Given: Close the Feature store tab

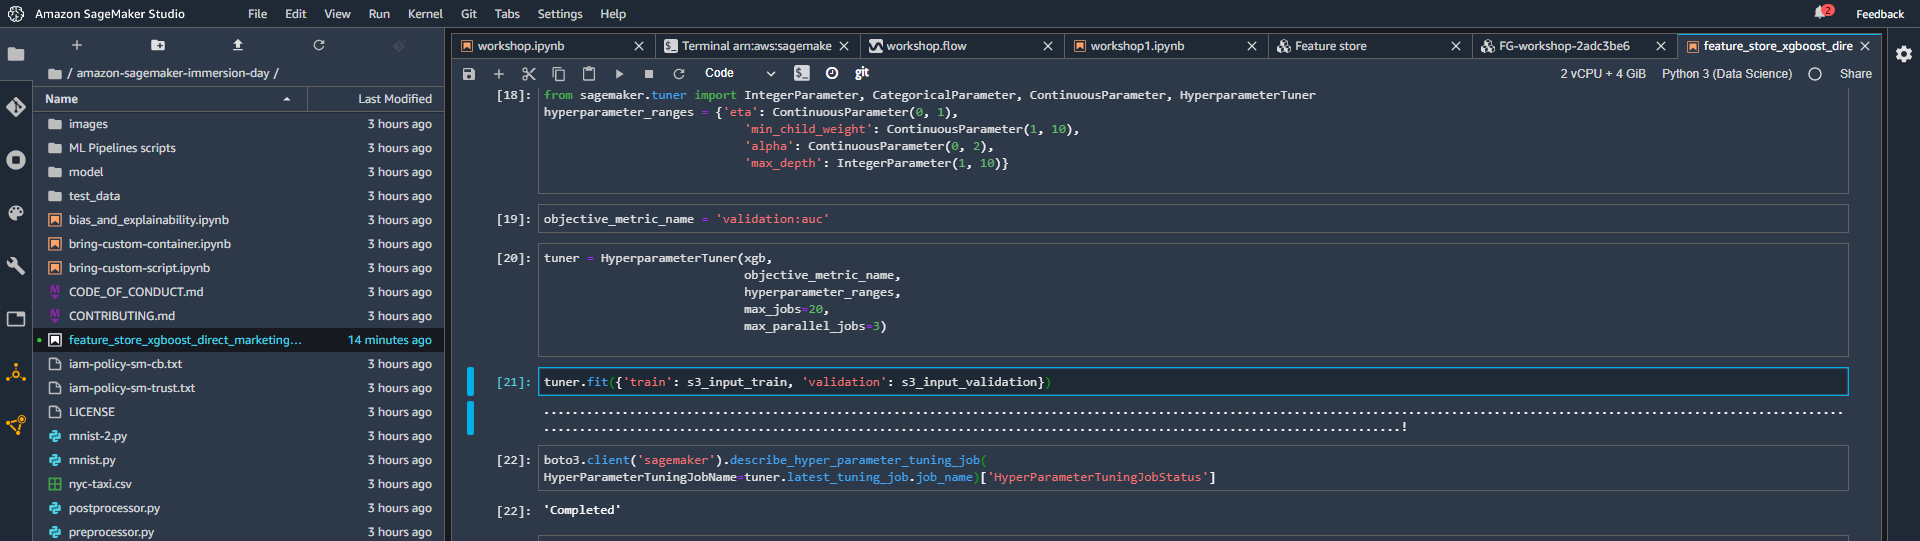Looking at the screenshot, I should 1456,46.
